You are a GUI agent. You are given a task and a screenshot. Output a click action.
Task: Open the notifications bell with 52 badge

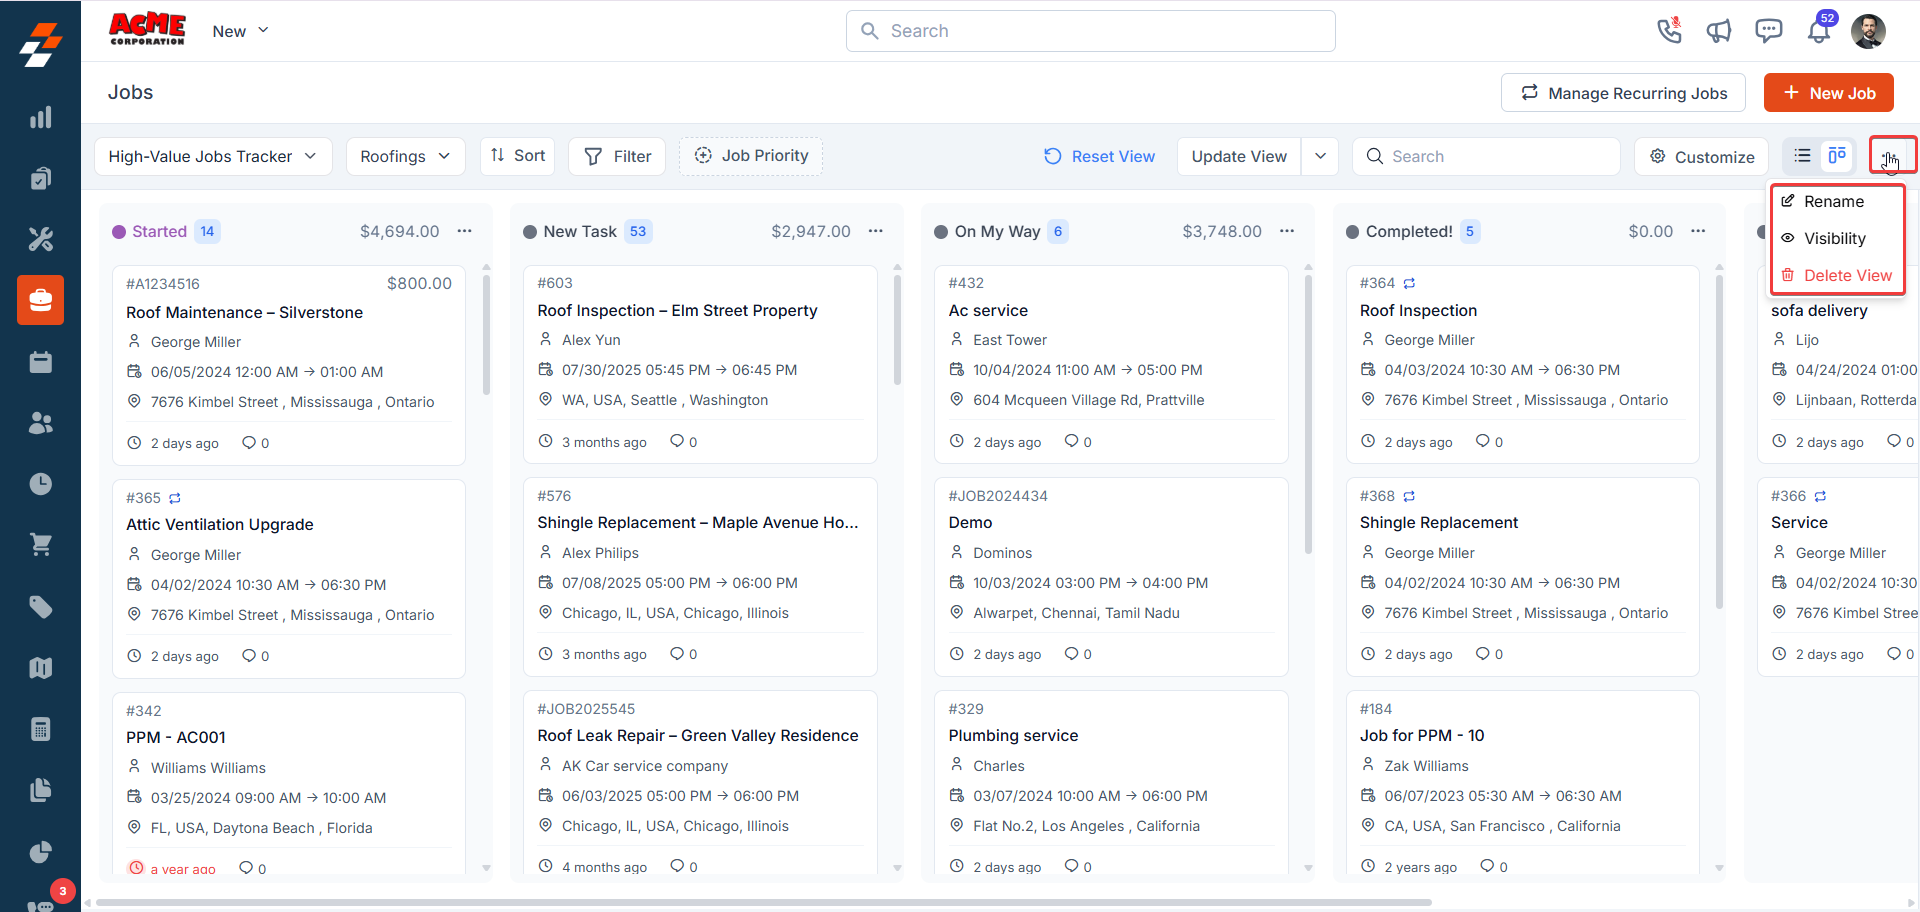point(1819,31)
